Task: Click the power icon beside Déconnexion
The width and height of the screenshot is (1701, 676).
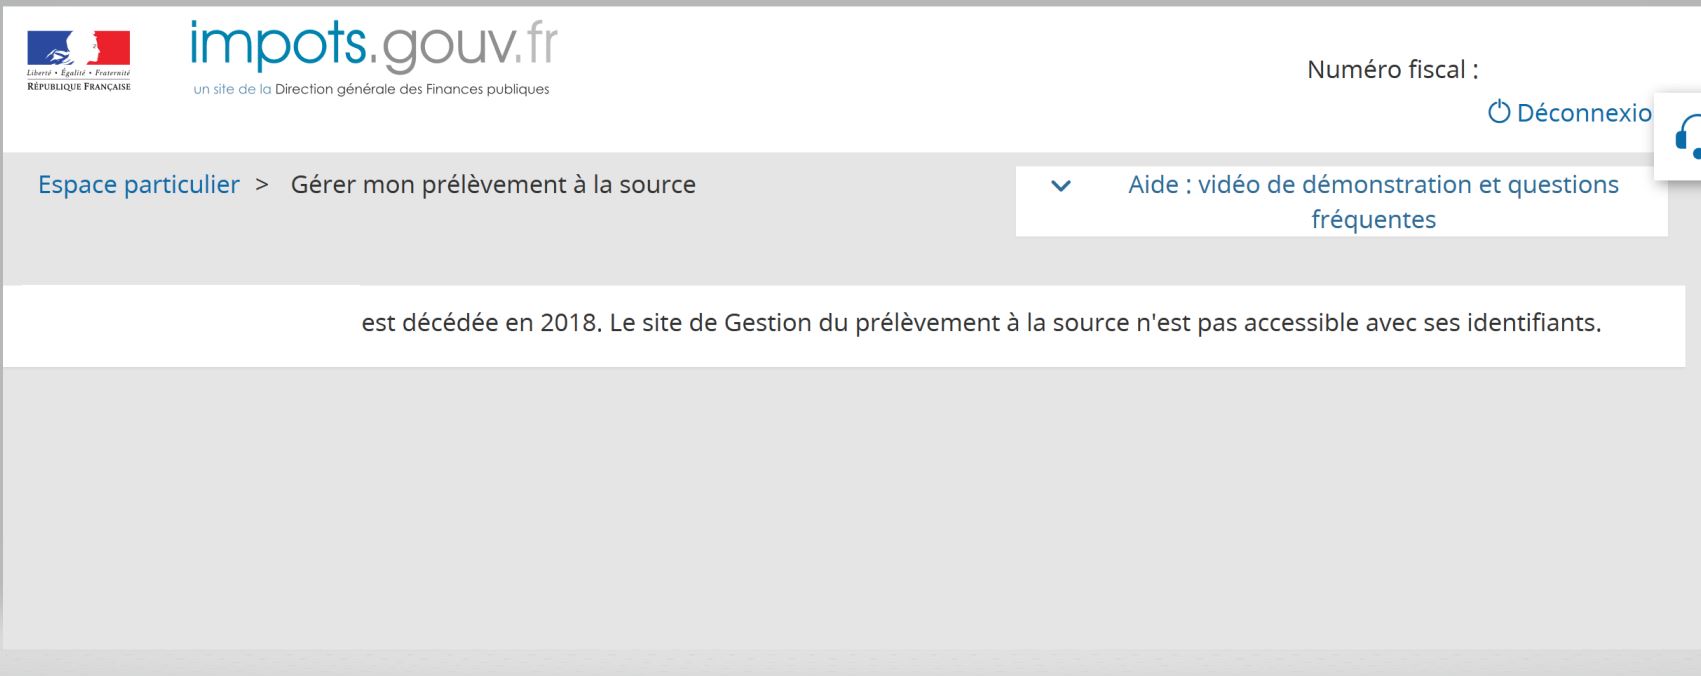Action: click(1498, 113)
